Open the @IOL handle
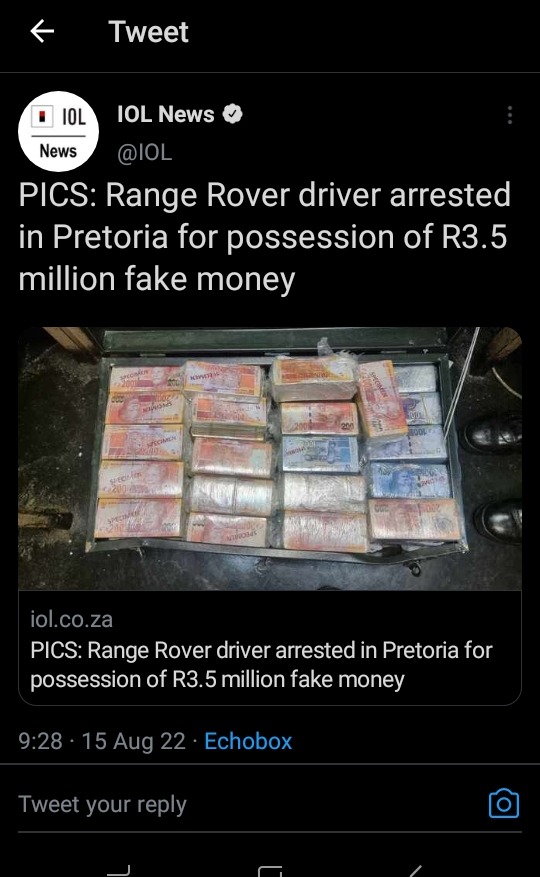Viewport: 540px width, 877px height. click(144, 152)
